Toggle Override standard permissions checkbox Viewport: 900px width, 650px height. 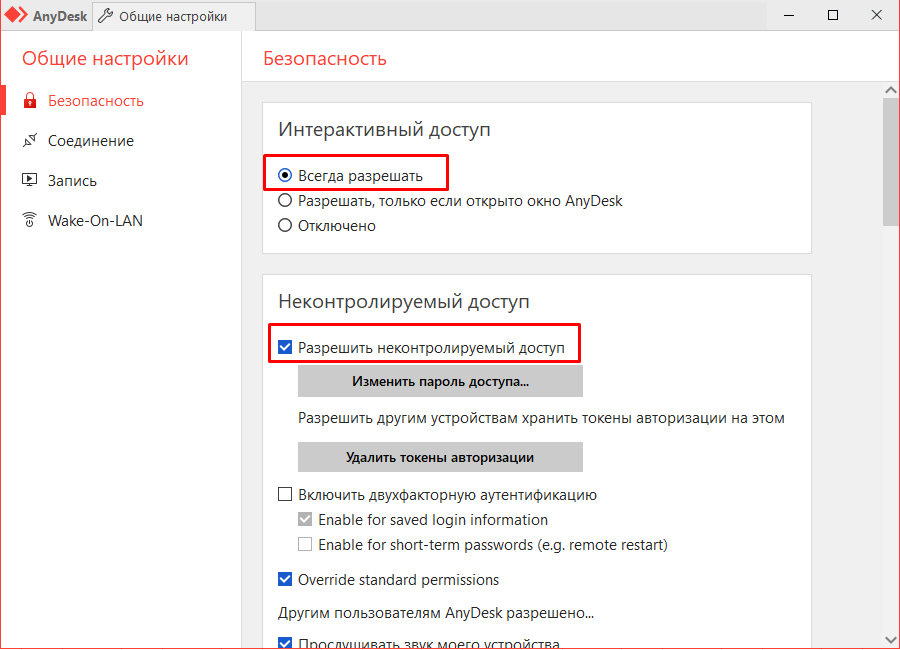click(x=285, y=579)
